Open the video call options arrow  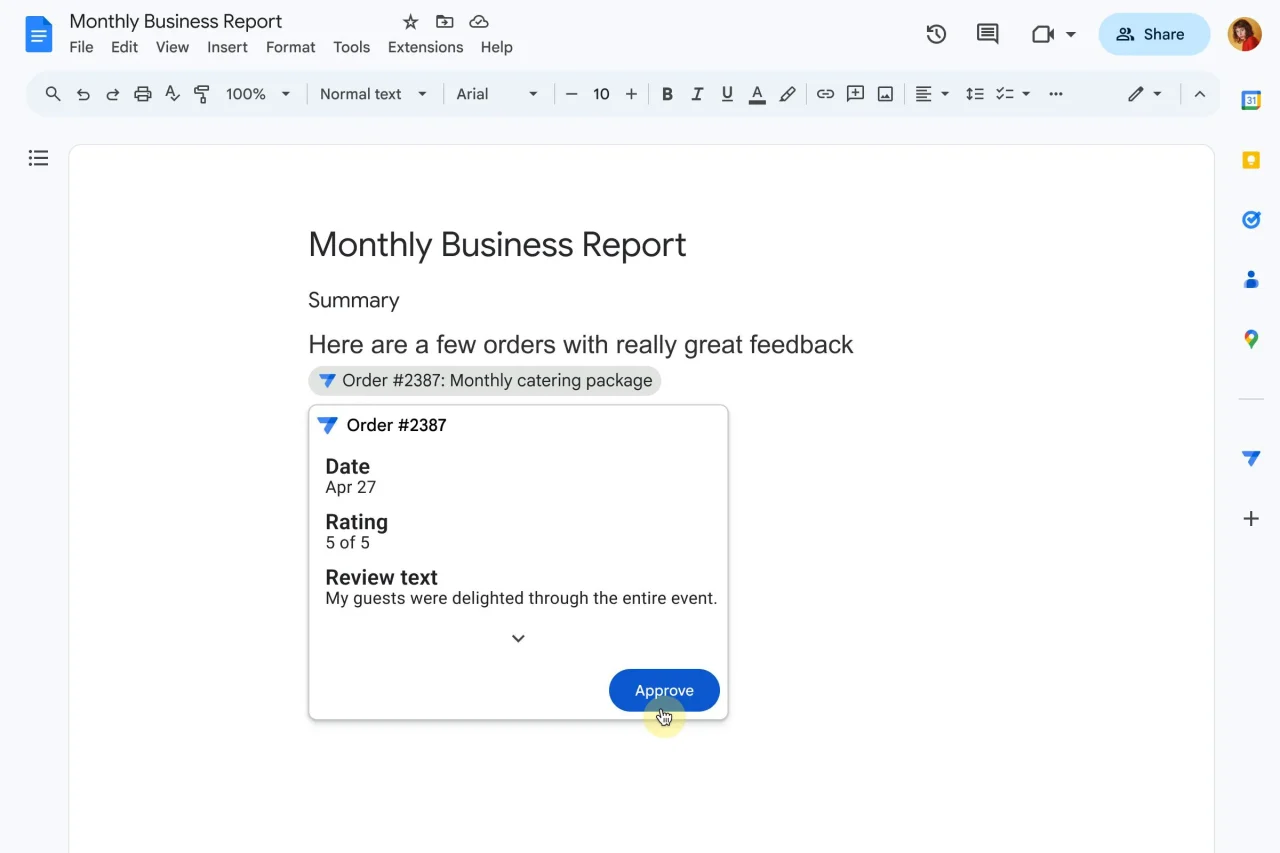click(x=1071, y=34)
